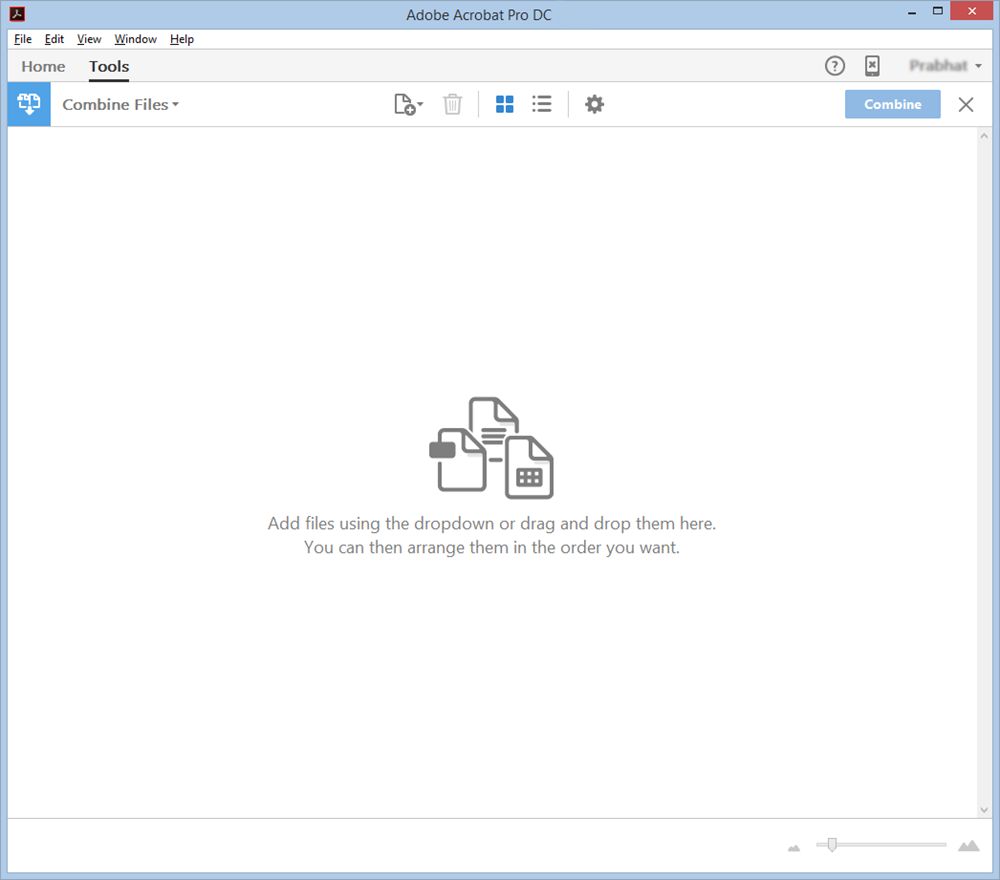Open the File menu
The image size is (1000, 880).
point(23,39)
